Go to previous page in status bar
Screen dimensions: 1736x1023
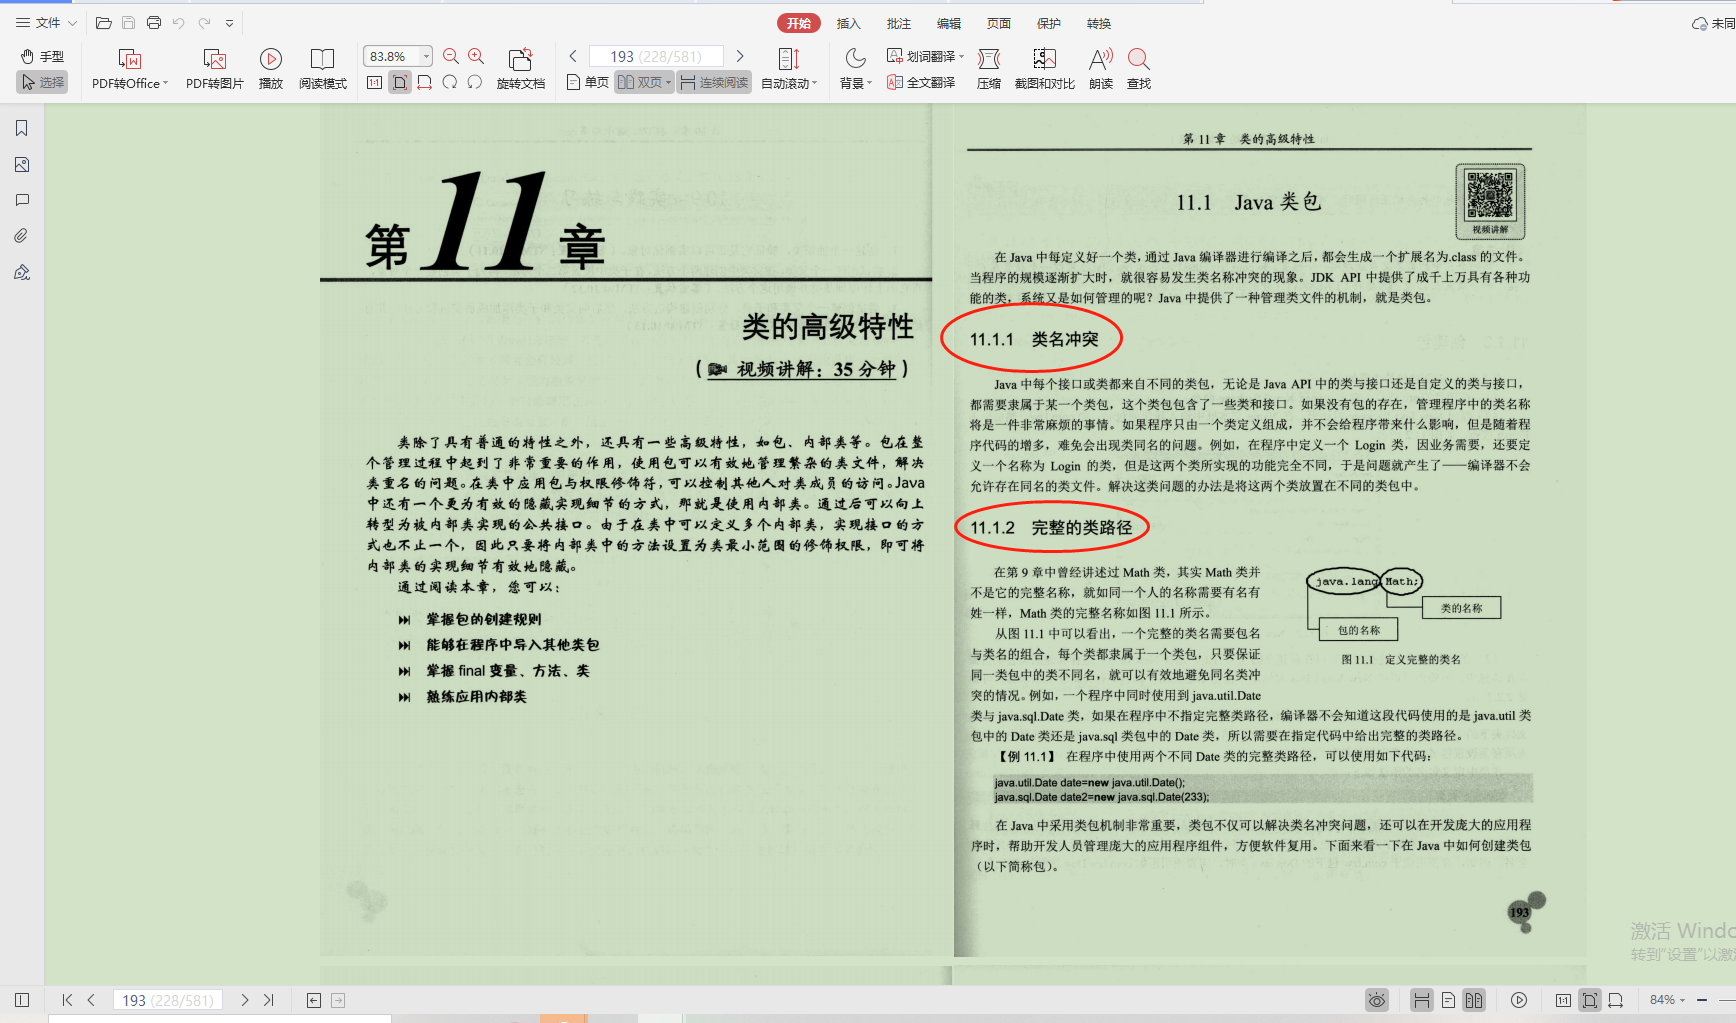[x=91, y=1000]
